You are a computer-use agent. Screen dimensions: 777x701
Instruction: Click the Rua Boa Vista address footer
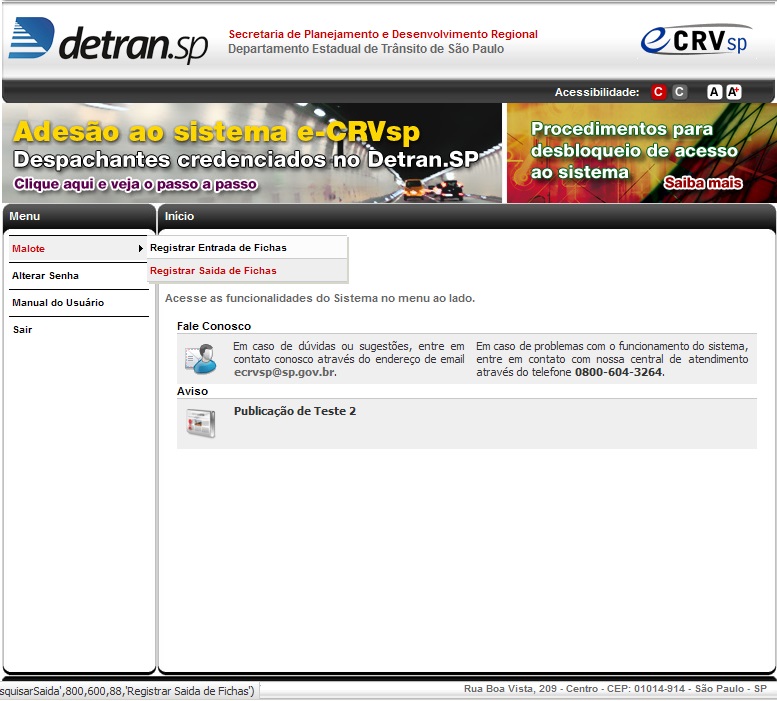(615, 689)
